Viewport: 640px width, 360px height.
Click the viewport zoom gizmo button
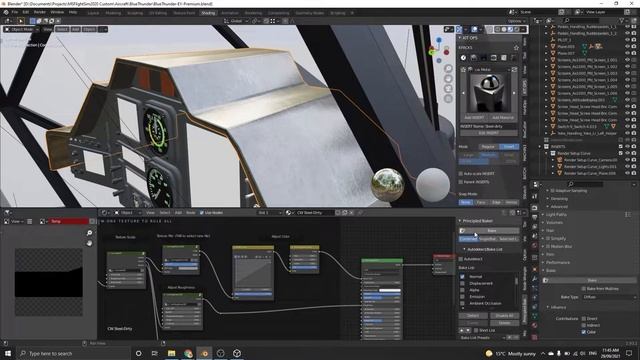click(449, 68)
